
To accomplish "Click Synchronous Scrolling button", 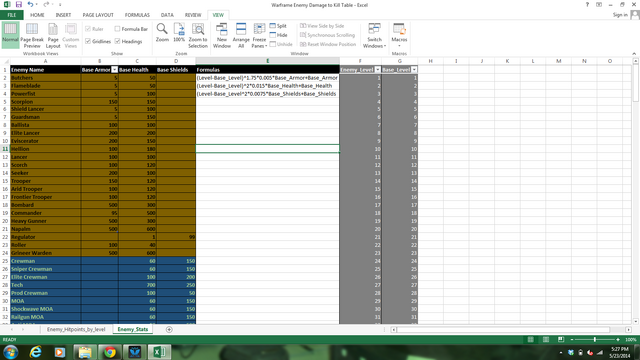I will 327,35.
